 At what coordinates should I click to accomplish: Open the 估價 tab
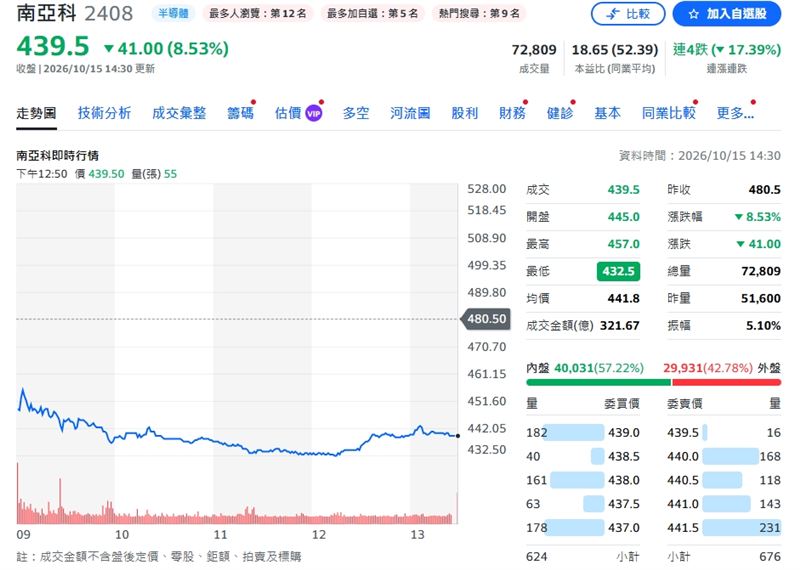tap(288, 113)
